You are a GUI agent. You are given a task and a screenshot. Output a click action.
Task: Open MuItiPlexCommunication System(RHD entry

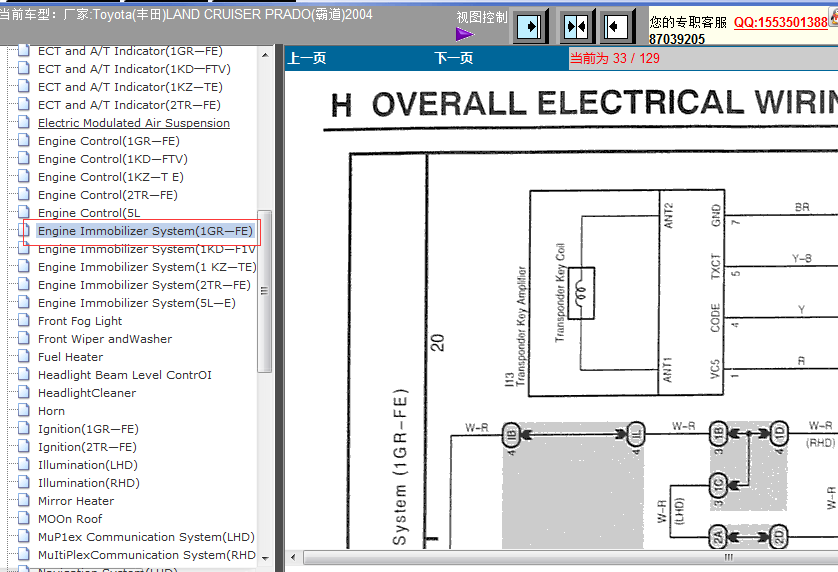click(146, 555)
